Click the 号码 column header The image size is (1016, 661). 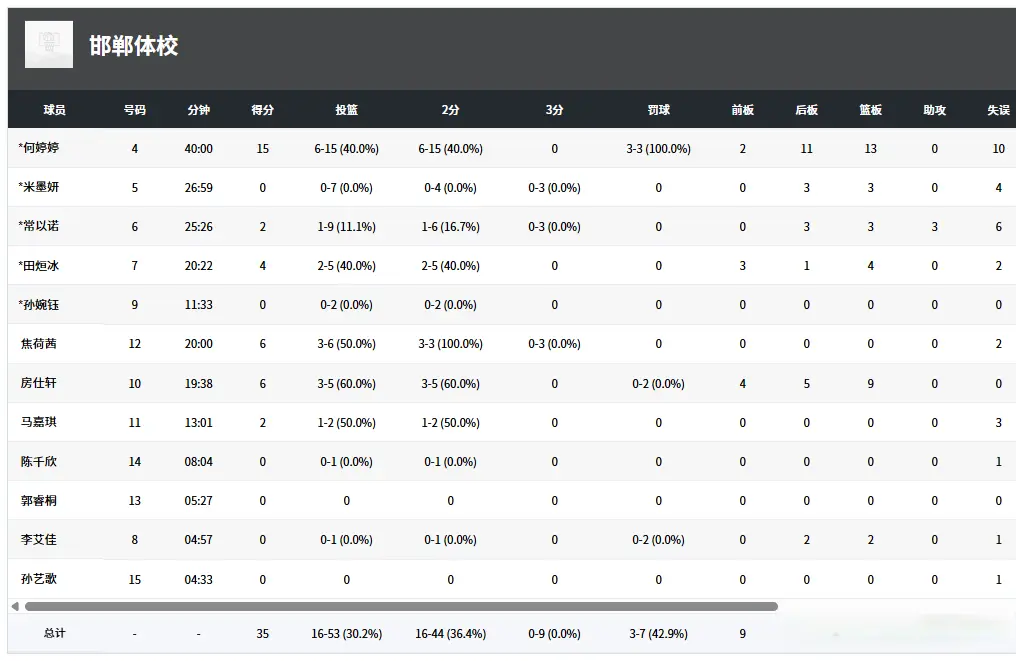pyautogui.click(x=135, y=110)
